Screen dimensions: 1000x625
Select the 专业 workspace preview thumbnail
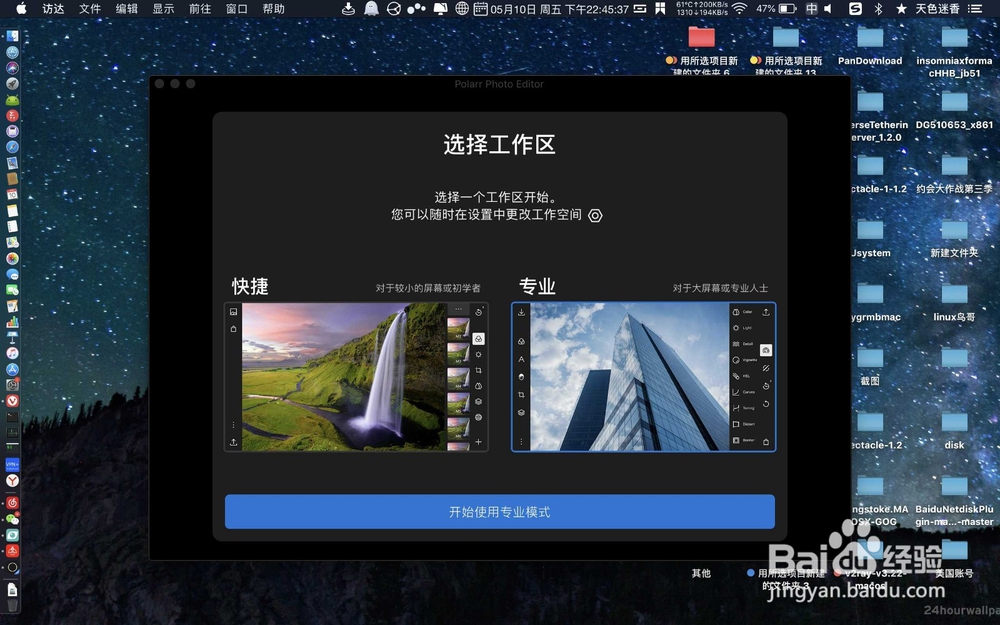[x=643, y=377]
